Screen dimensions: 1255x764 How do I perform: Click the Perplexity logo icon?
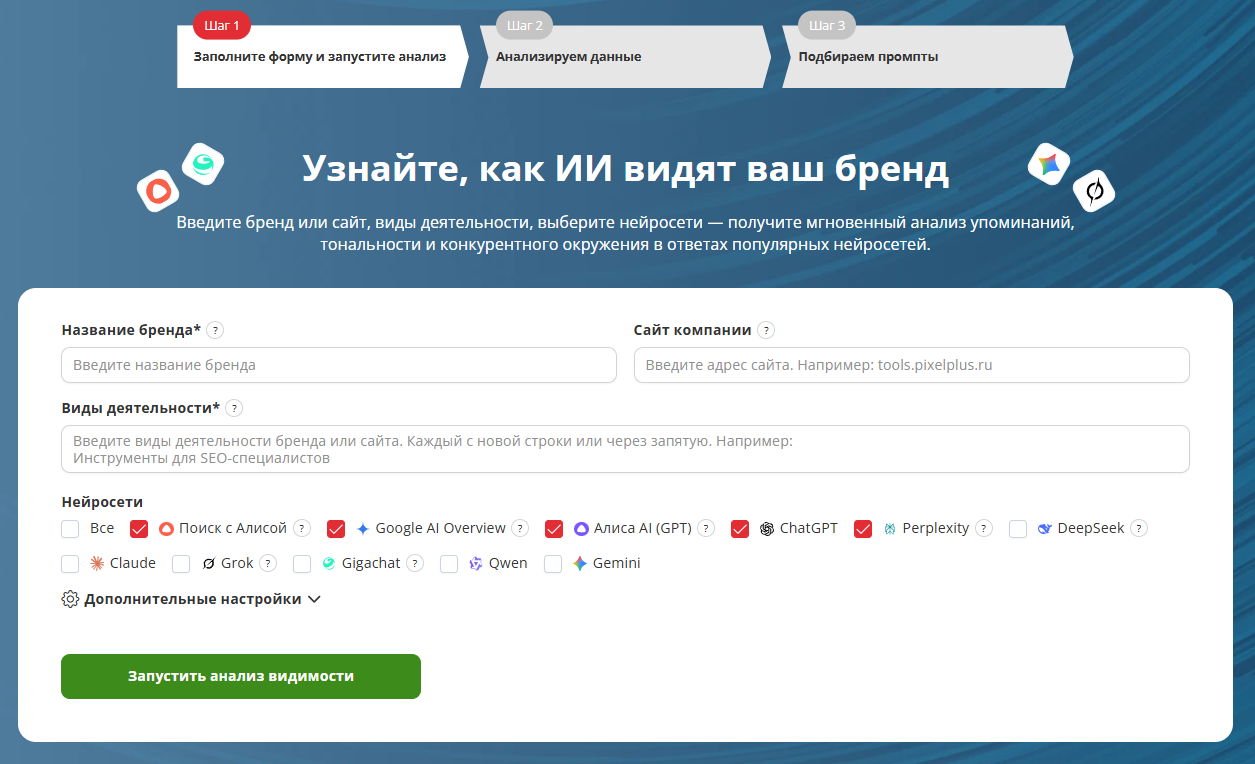pyautogui.click(x=888, y=528)
